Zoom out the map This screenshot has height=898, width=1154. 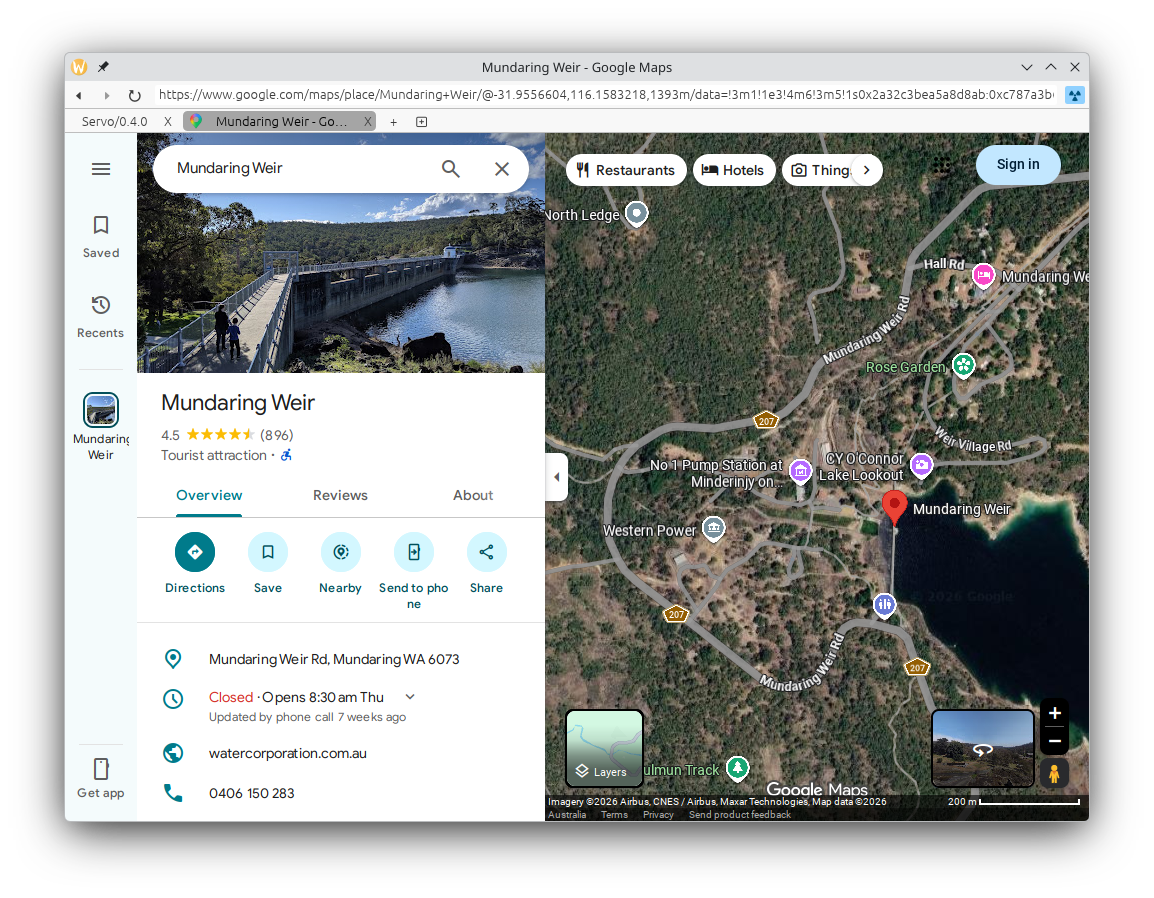[1054, 741]
